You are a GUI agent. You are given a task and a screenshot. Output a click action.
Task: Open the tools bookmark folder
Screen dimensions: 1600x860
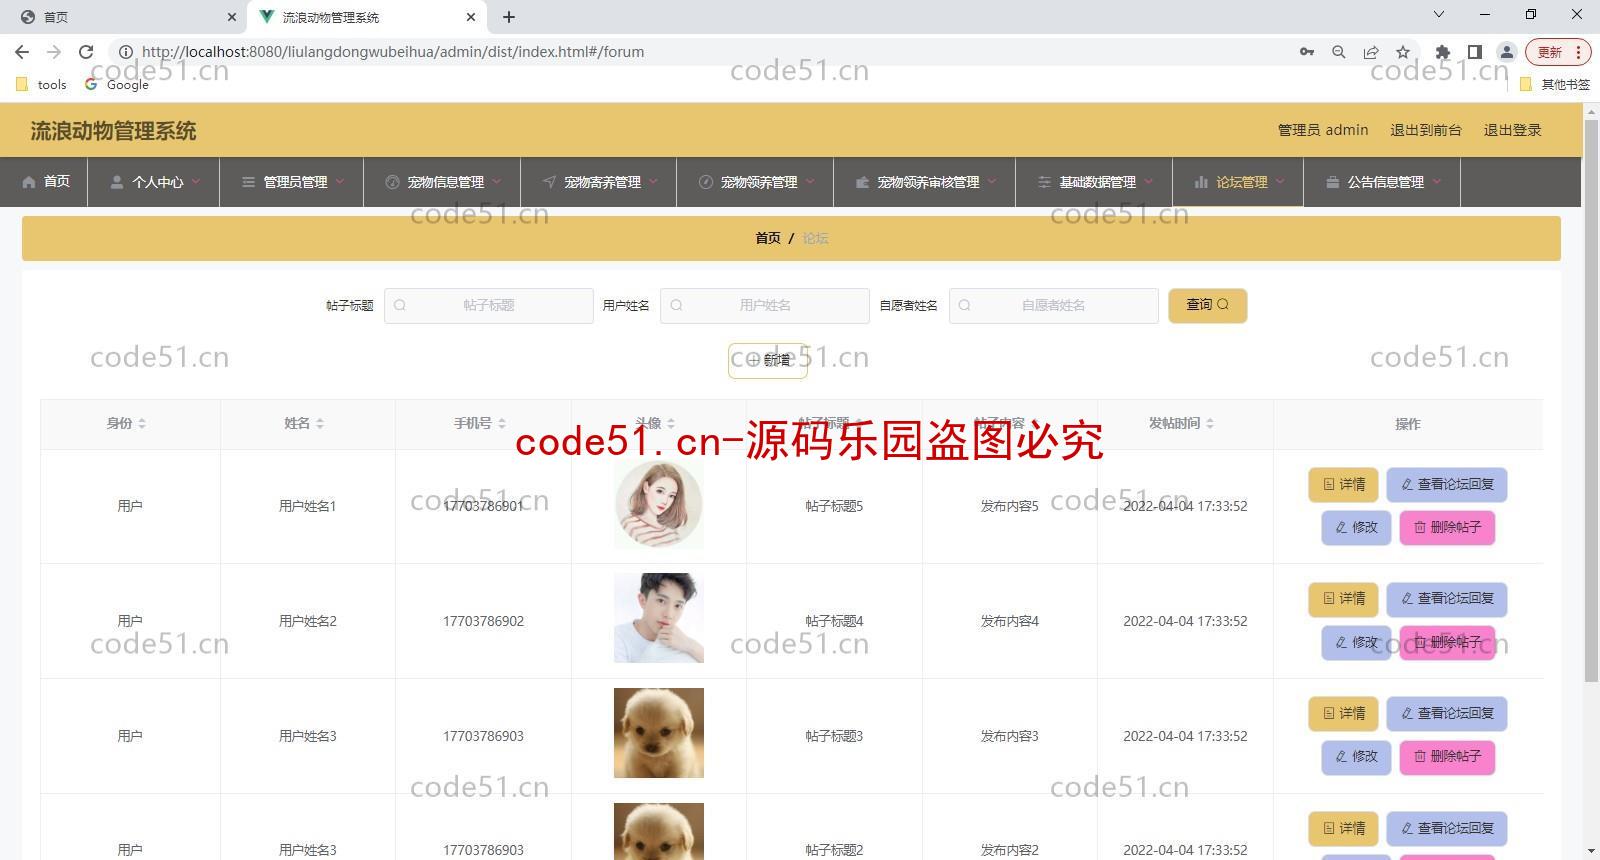tap(42, 85)
